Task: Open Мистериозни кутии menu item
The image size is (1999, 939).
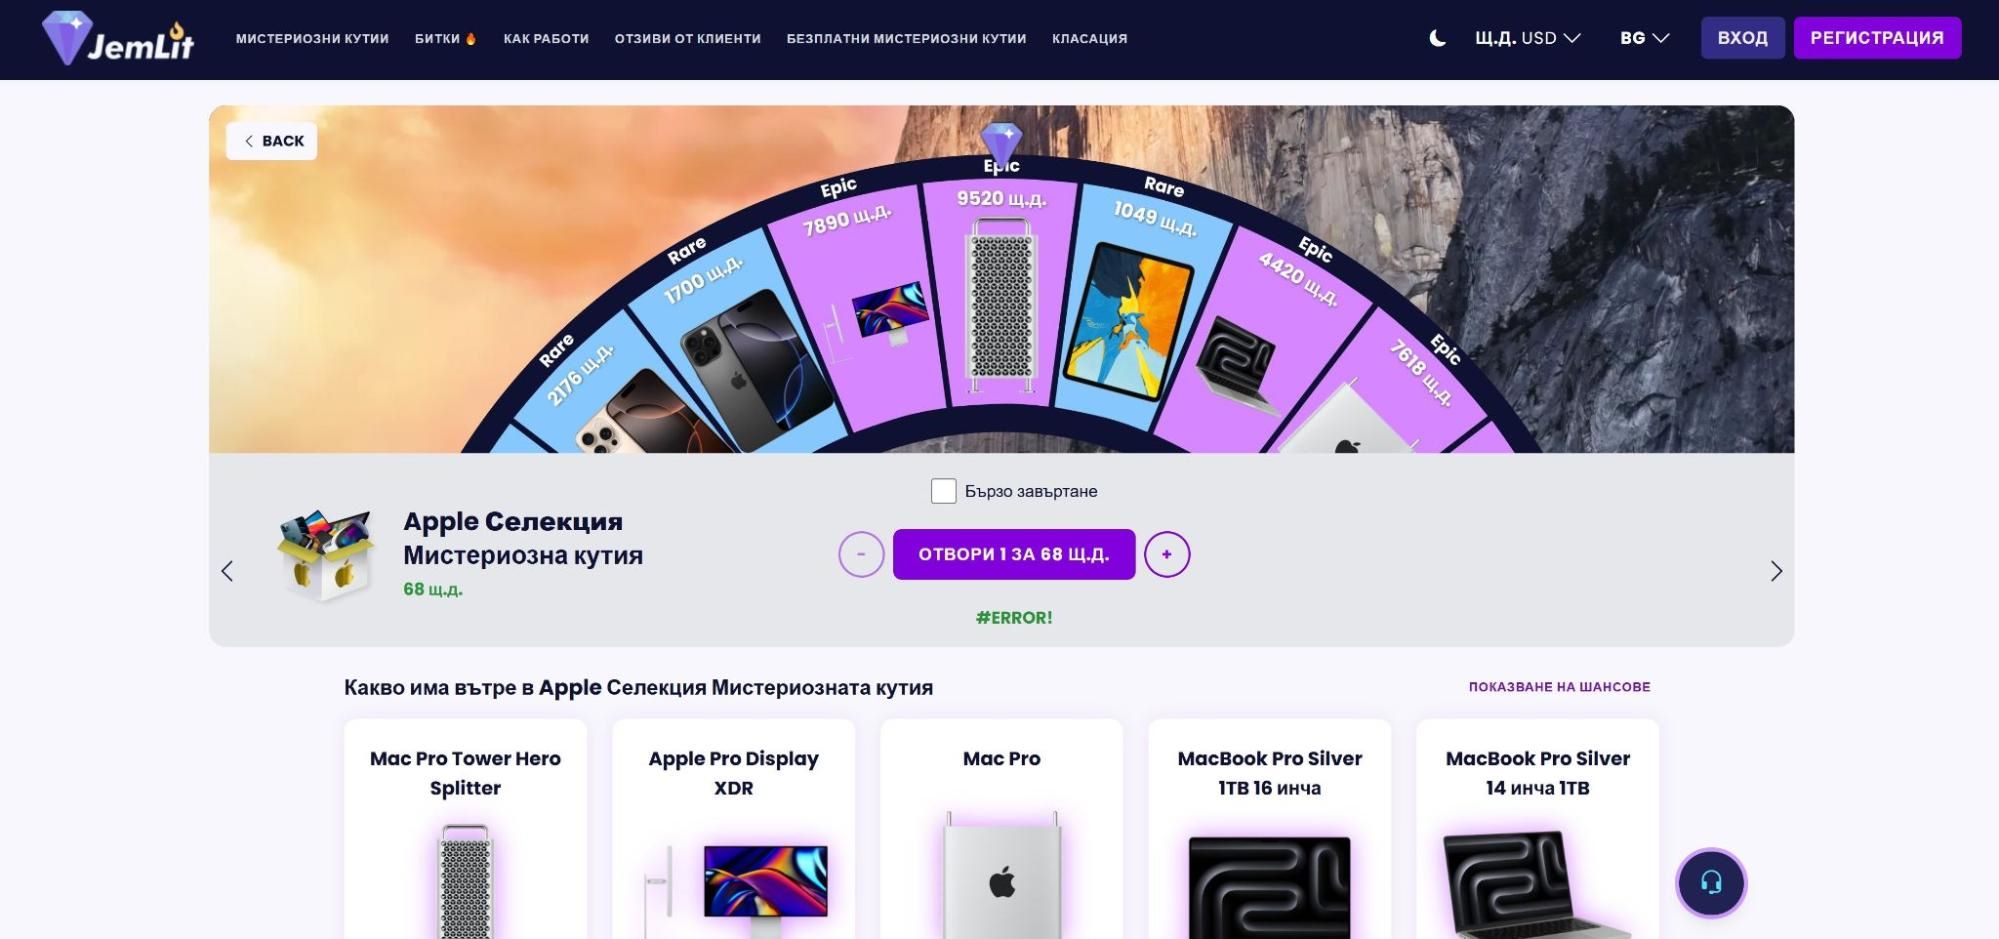Action: [312, 39]
